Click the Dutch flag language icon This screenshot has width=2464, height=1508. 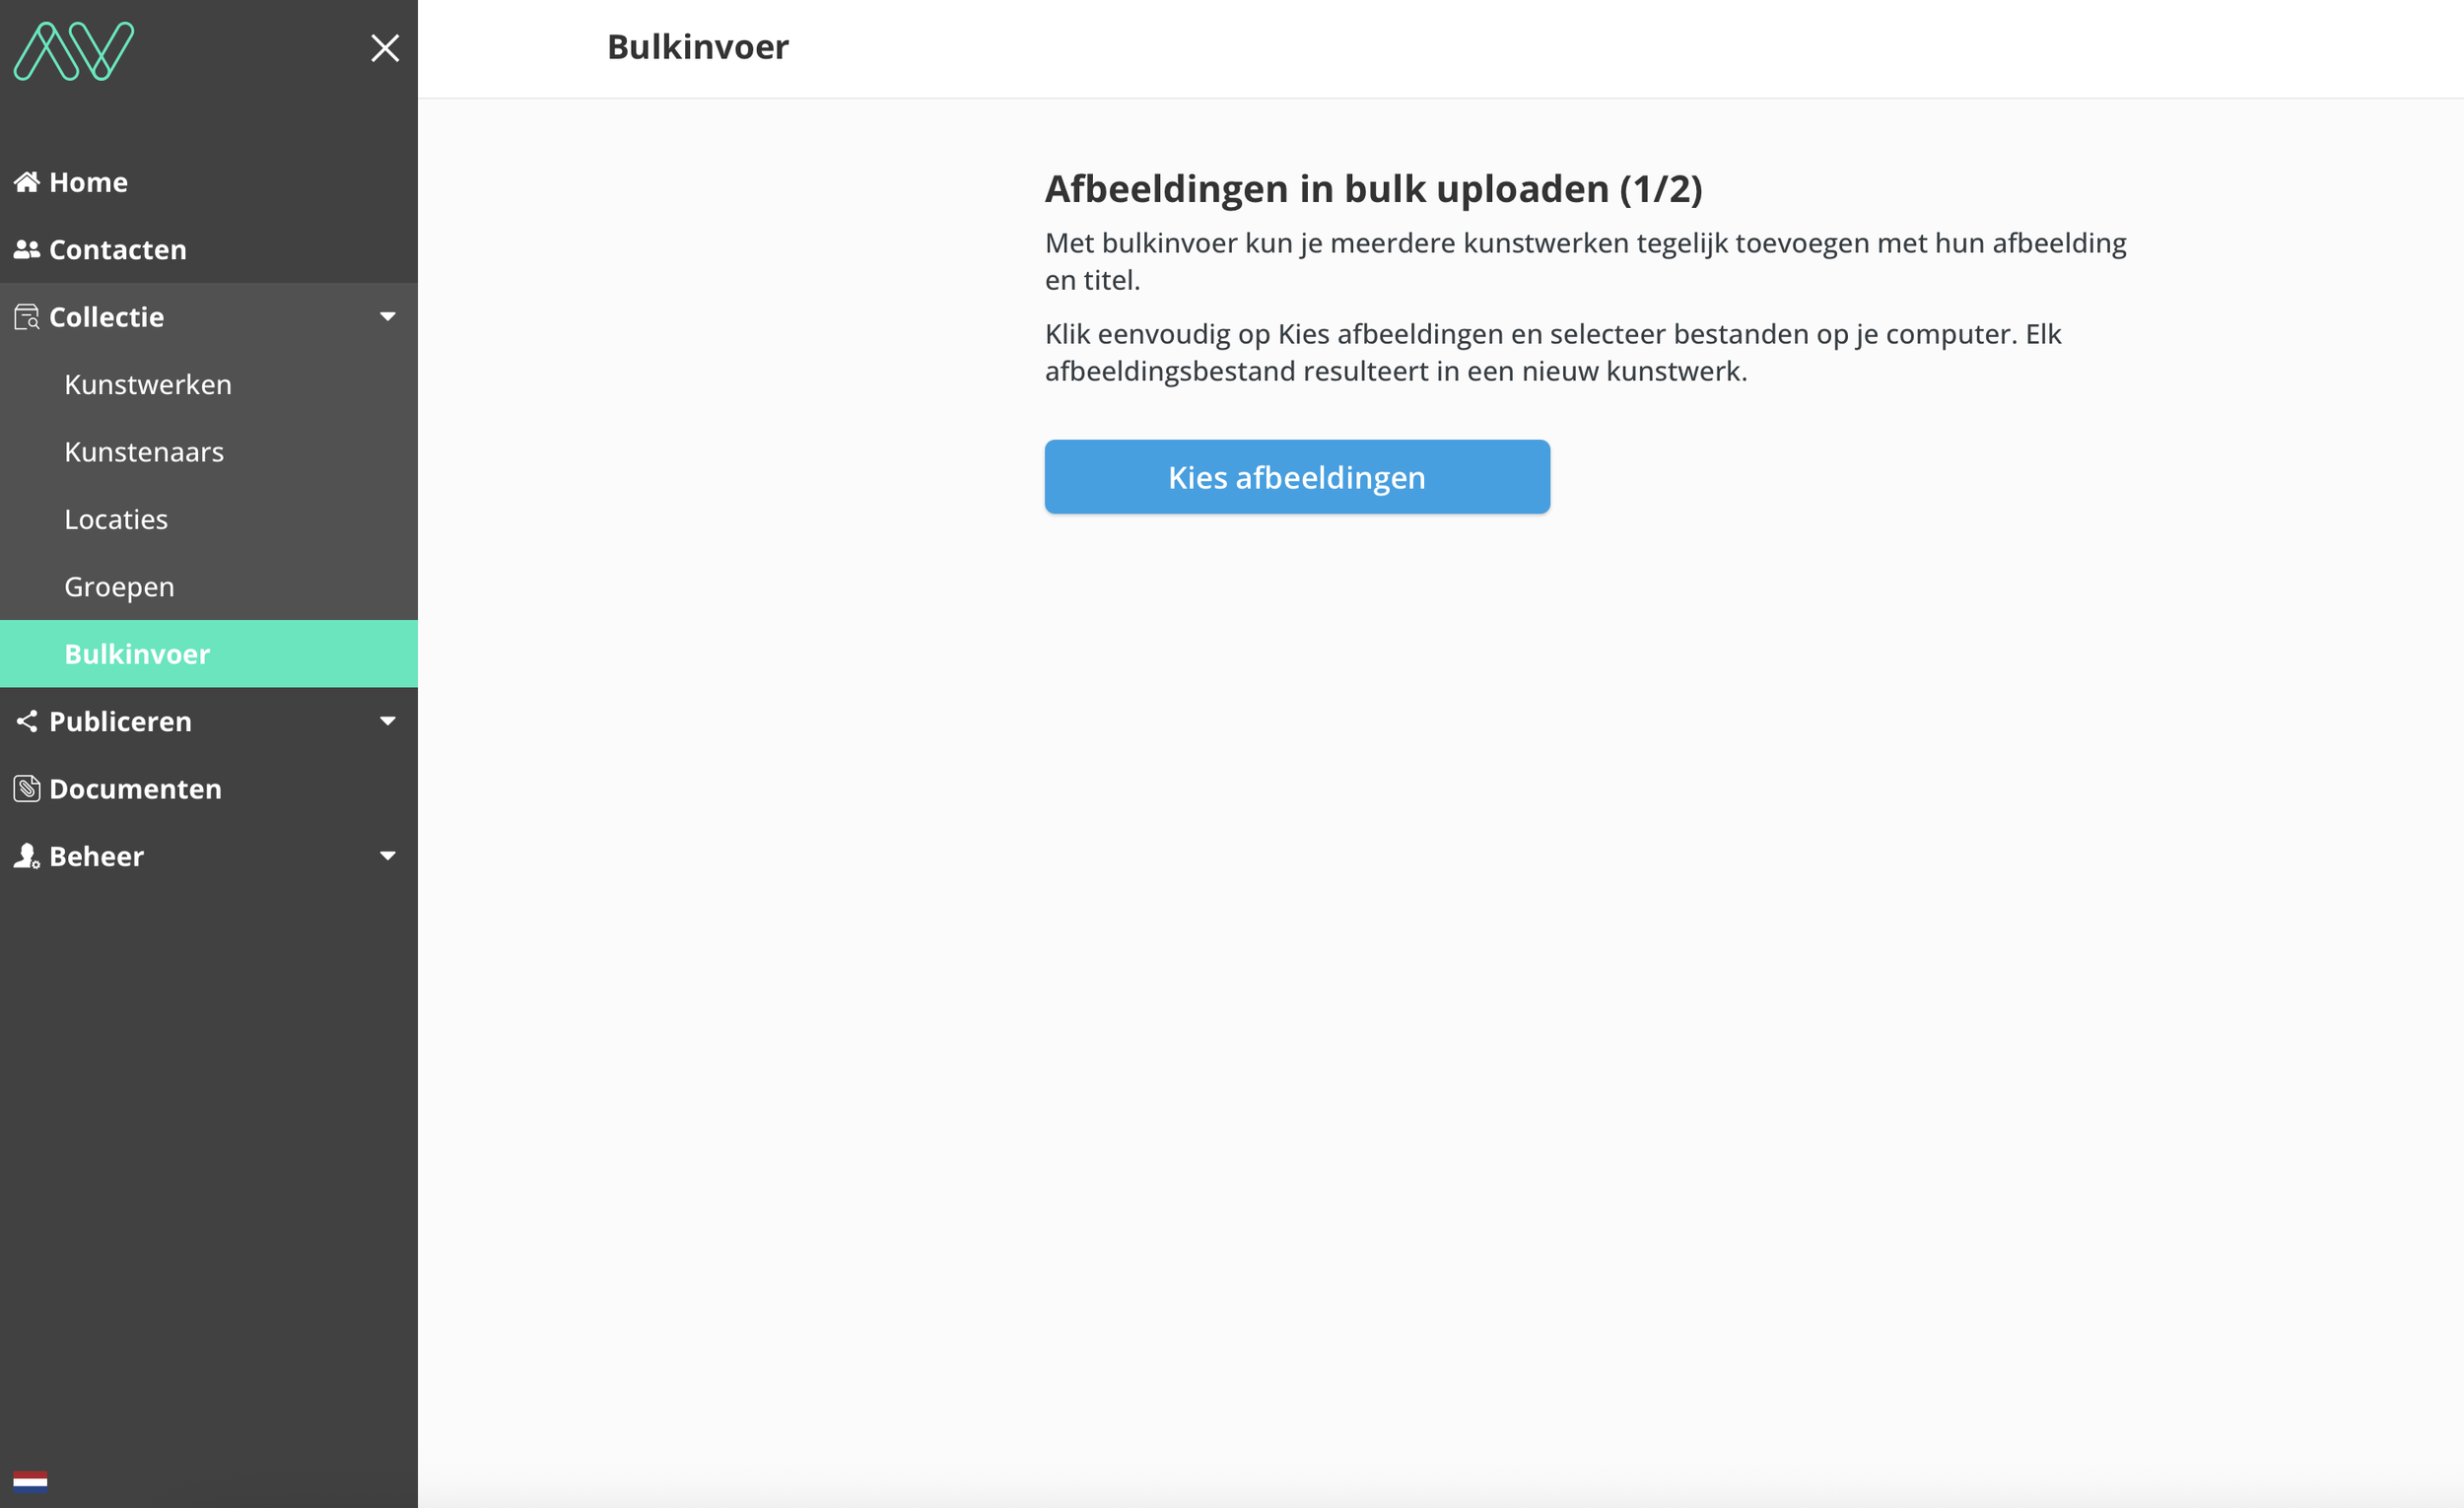point(30,1481)
